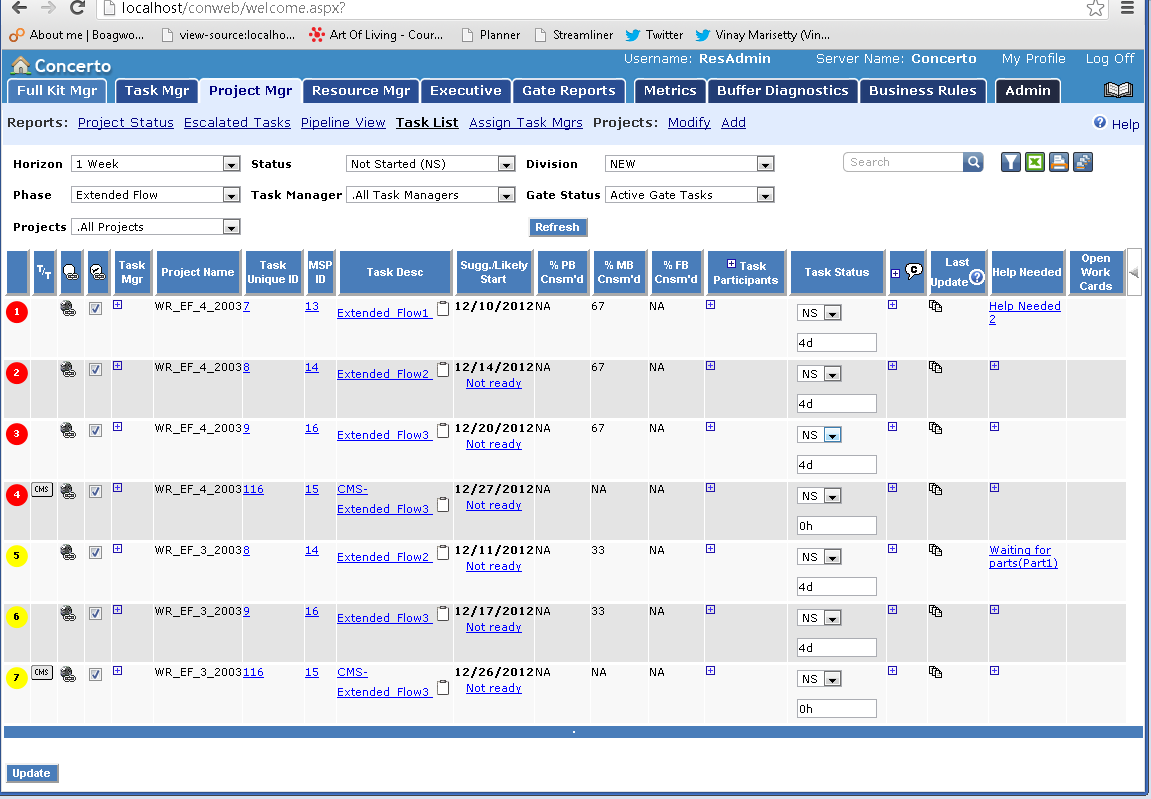Screen dimensions: 1151x799
Task: Open the Escalated Tasks link
Action: click(237, 123)
